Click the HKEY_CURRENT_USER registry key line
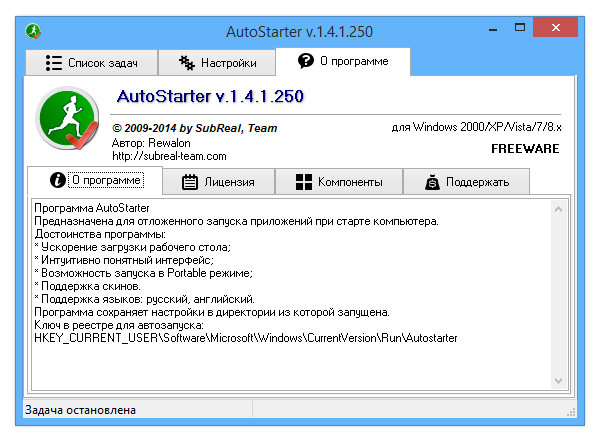 (x=246, y=338)
